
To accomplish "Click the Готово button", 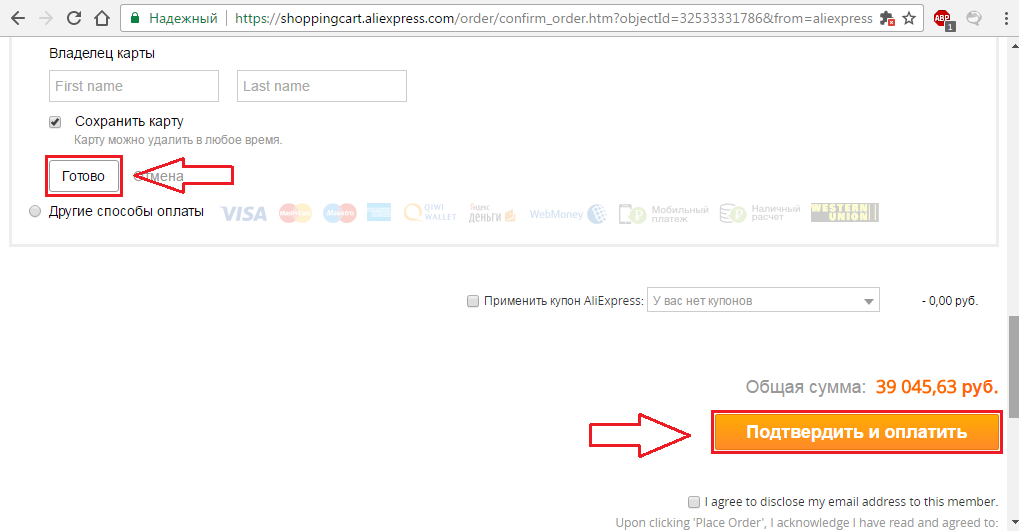I will click(83, 176).
